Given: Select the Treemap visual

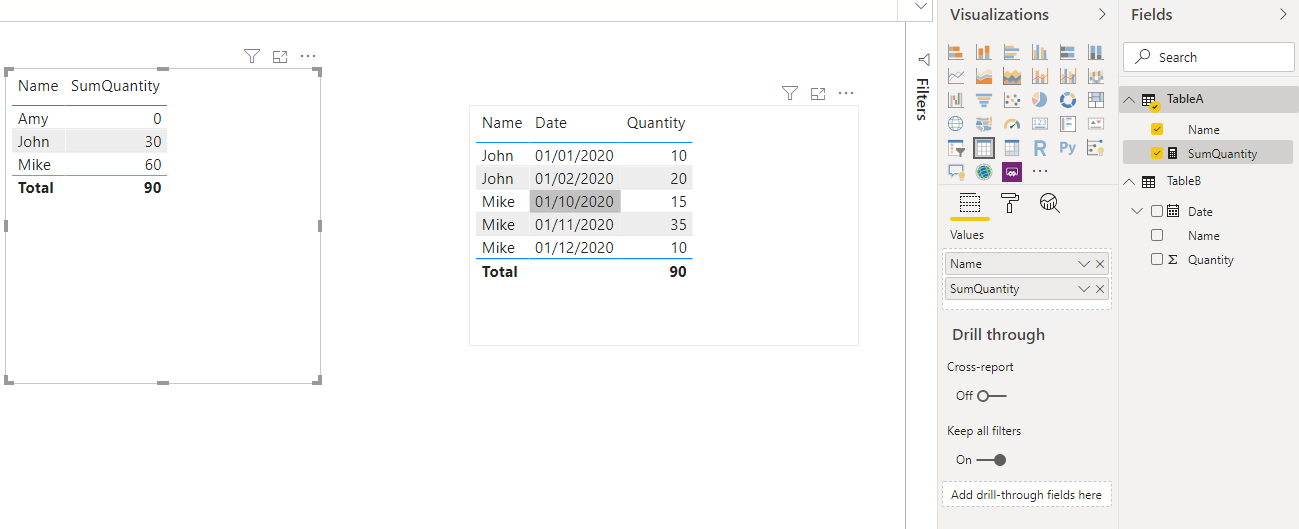Looking at the screenshot, I should click(x=1095, y=100).
